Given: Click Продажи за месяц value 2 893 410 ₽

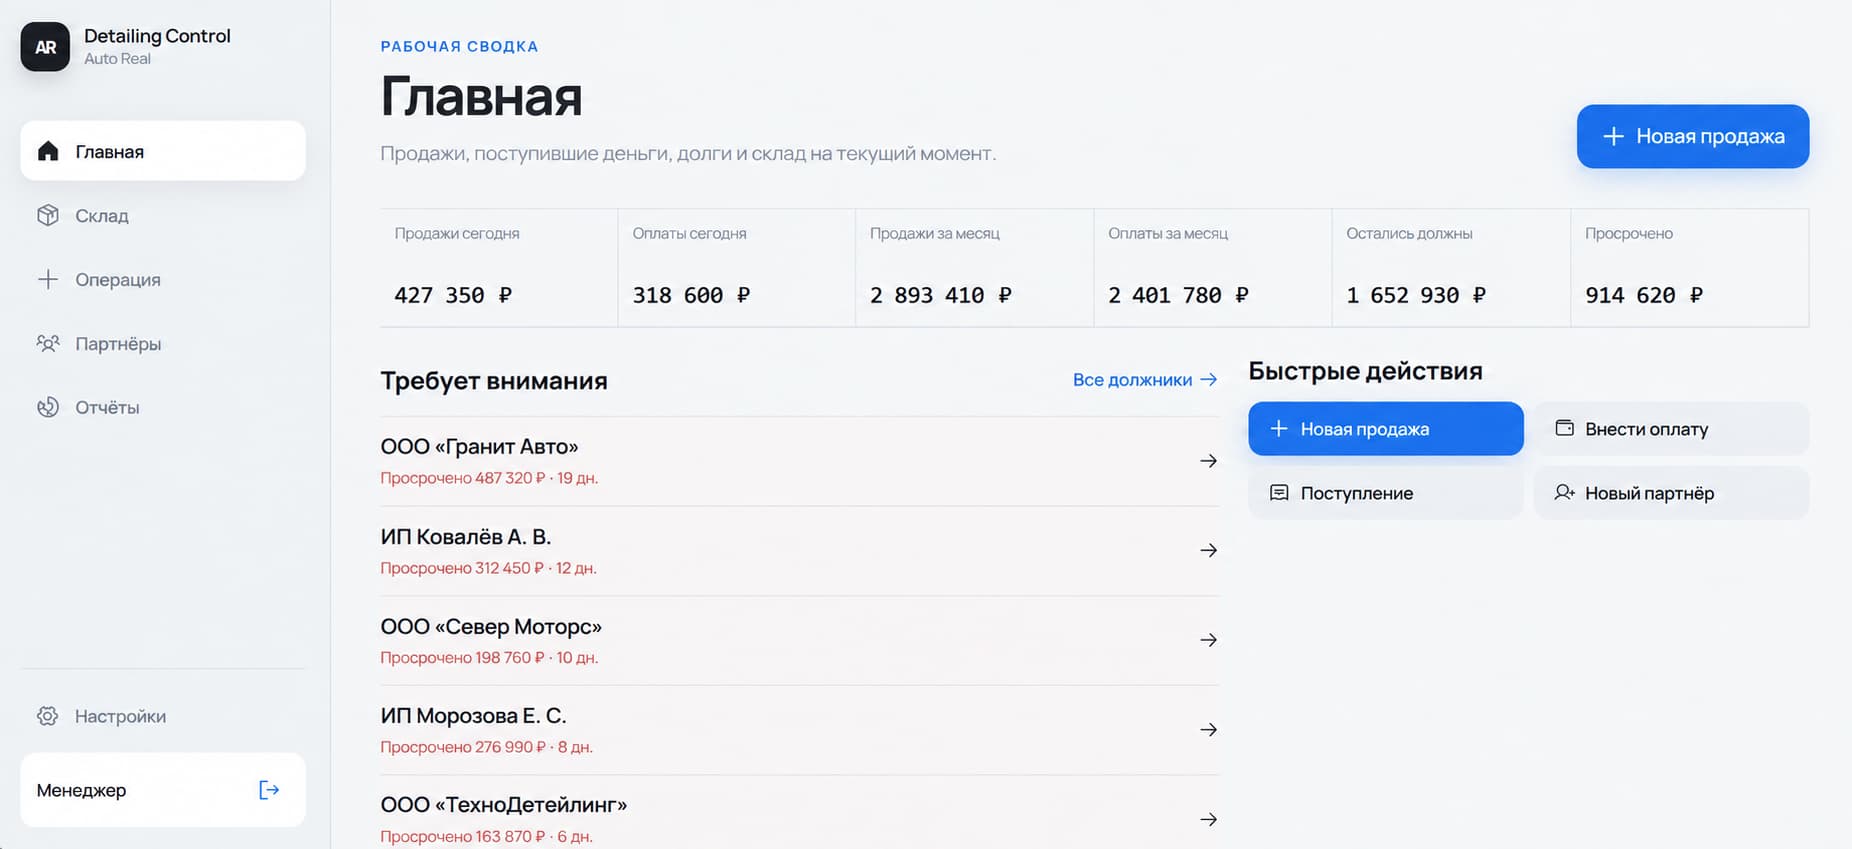Looking at the screenshot, I should (x=940, y=295).
